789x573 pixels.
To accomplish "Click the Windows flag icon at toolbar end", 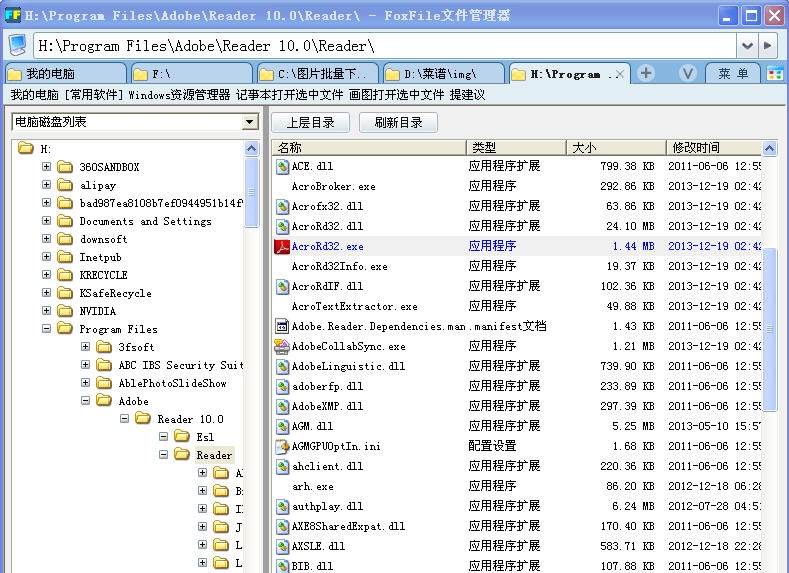I will coord(775,74).
